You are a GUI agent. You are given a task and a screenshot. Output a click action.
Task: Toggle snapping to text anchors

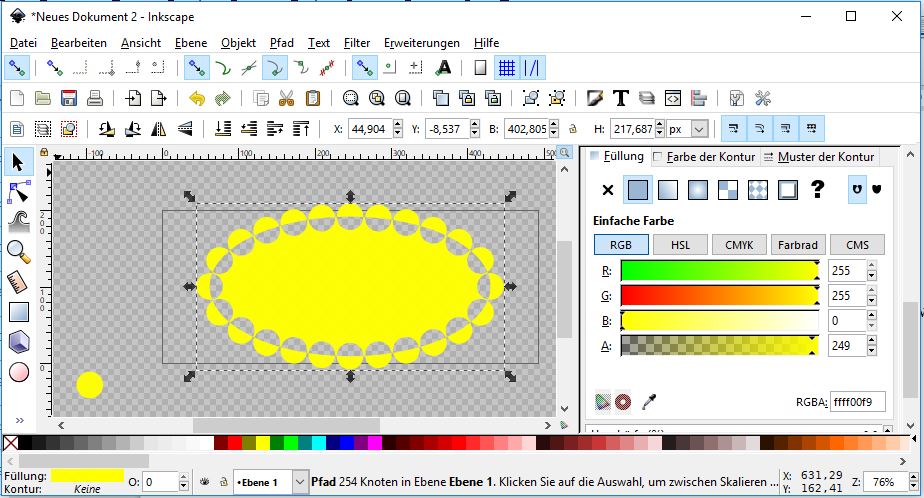443,68
